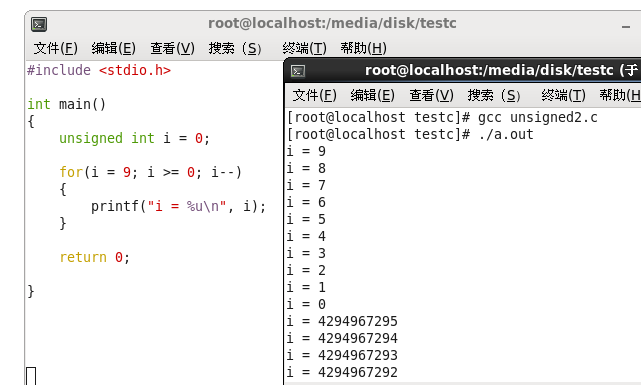The width and height of the screenshot is (641, 385).
Task: Click output line i = 4294967294
Action: [342, 338]
